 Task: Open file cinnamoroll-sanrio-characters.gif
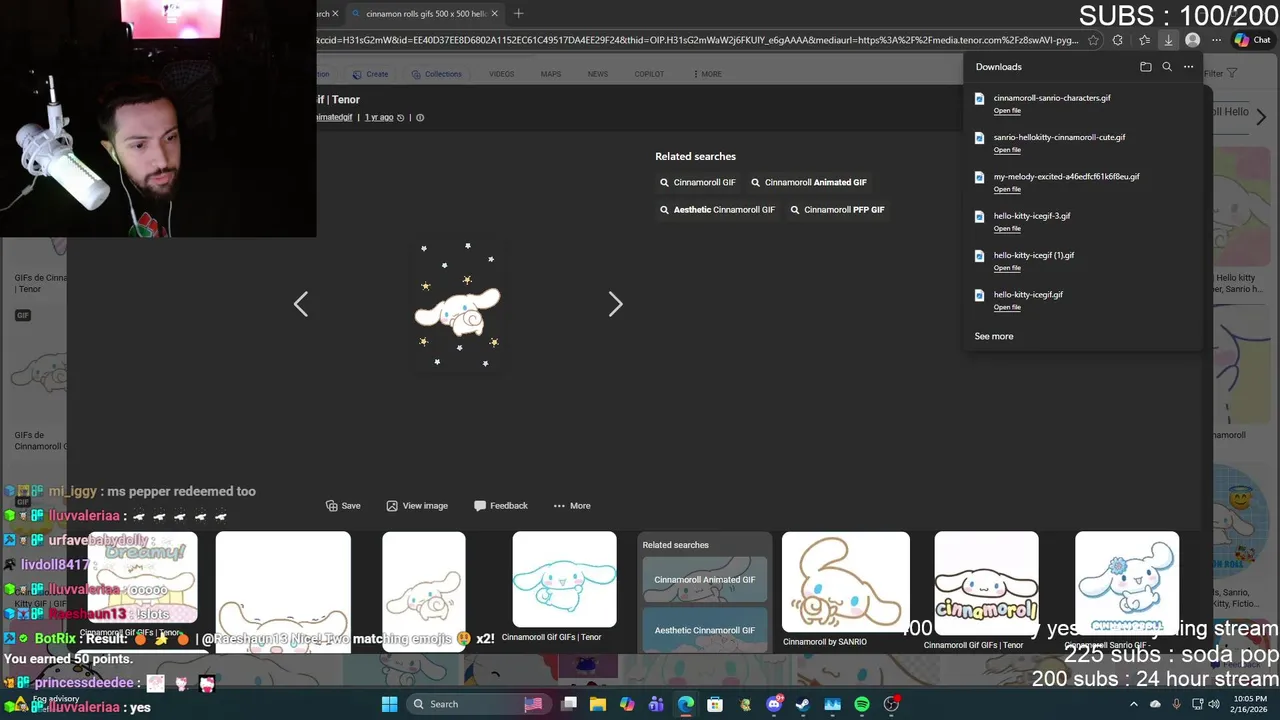point(1007,111)
